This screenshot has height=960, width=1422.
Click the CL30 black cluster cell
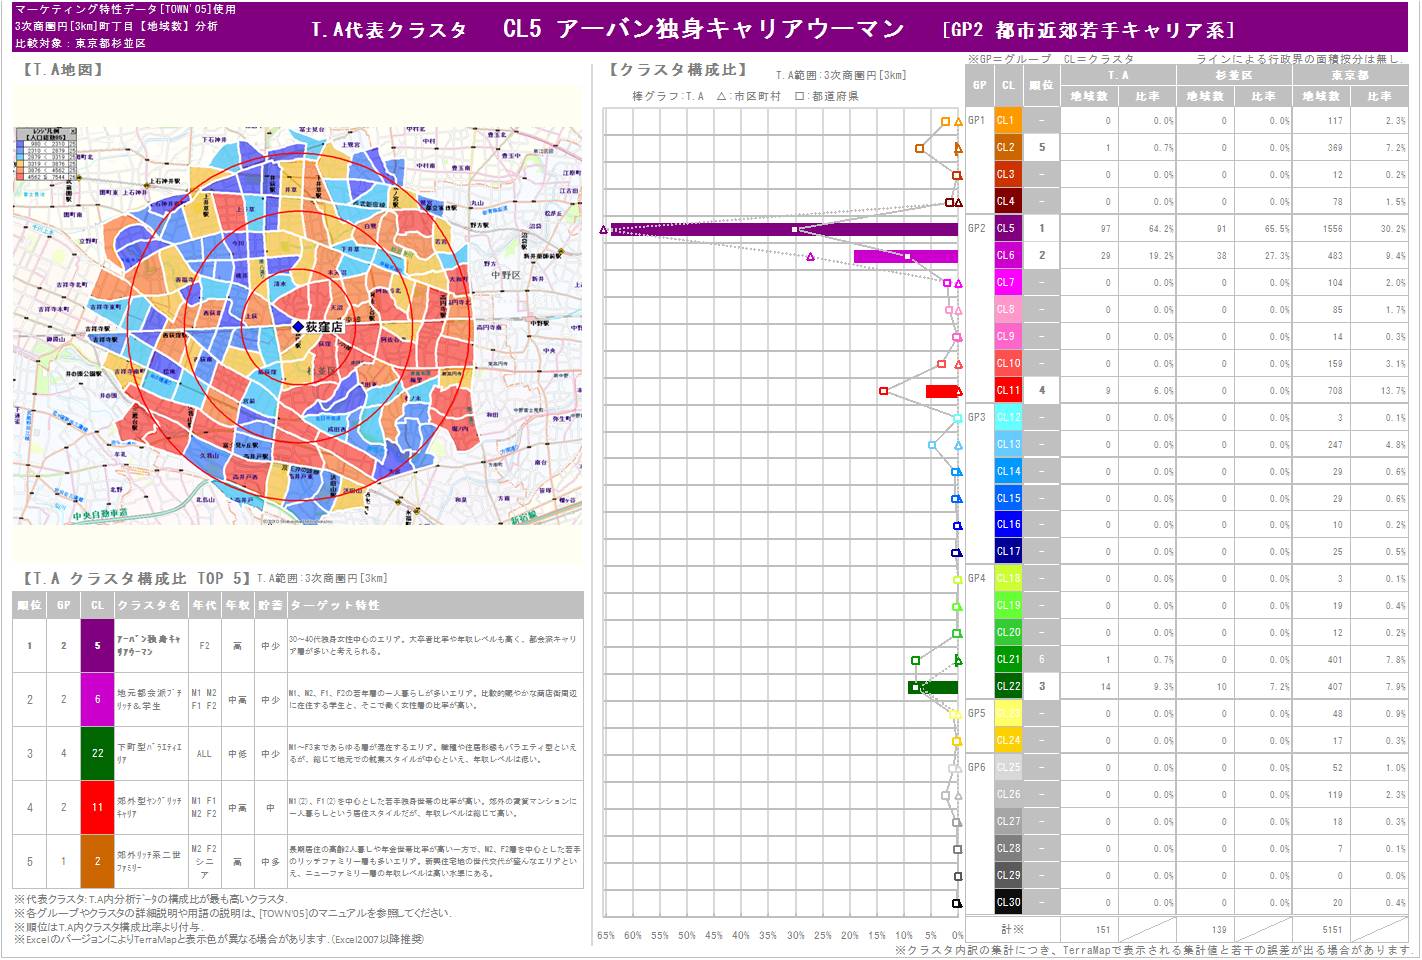pyautogui.click(x=1008, y=902)
